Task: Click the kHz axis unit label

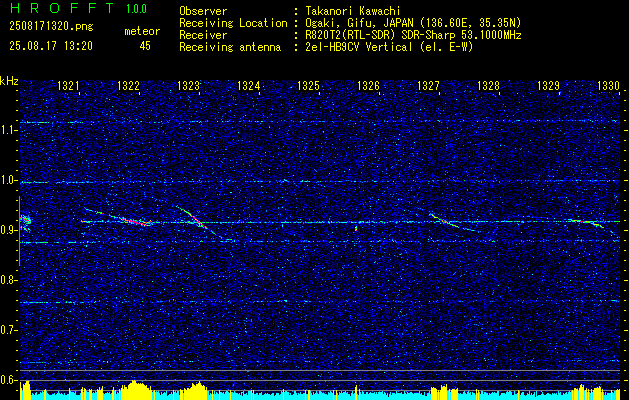Action: coord(9,81)
